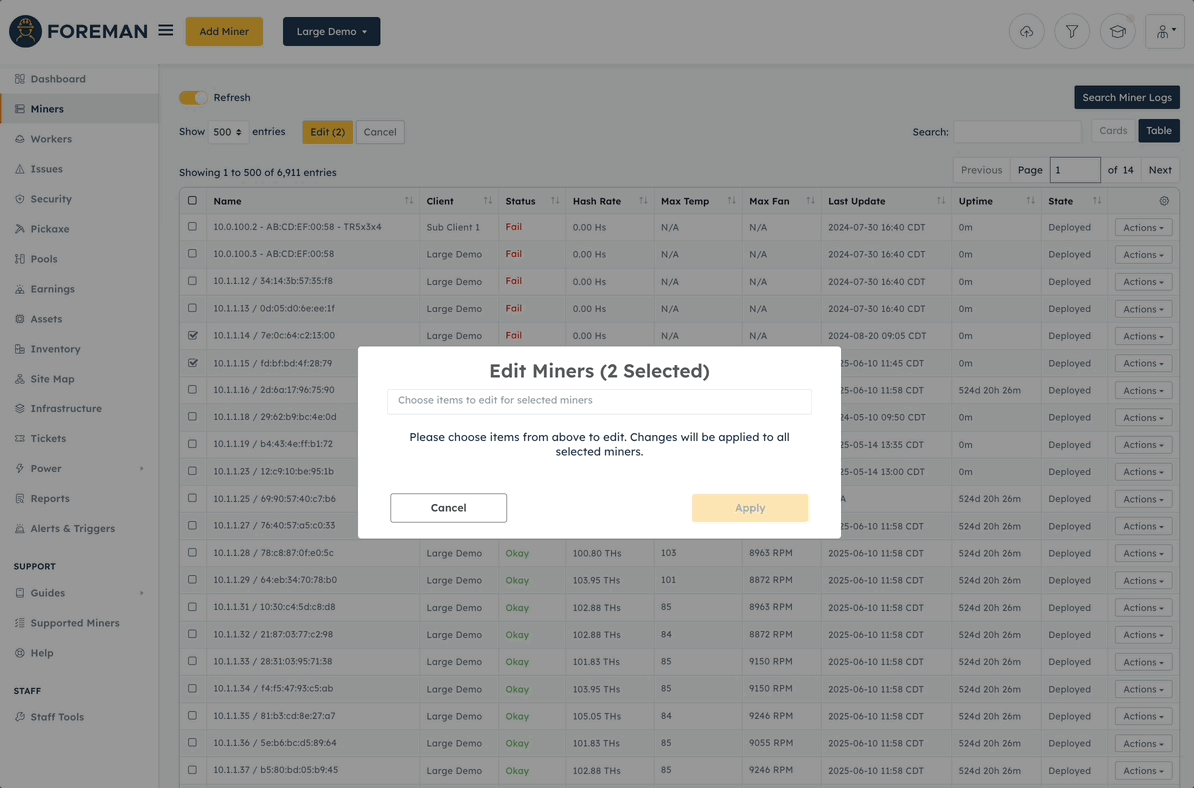Sort table by Status column header
Image resolution: width=1194 pixels, height=788 pixels.
coord(532,201)
